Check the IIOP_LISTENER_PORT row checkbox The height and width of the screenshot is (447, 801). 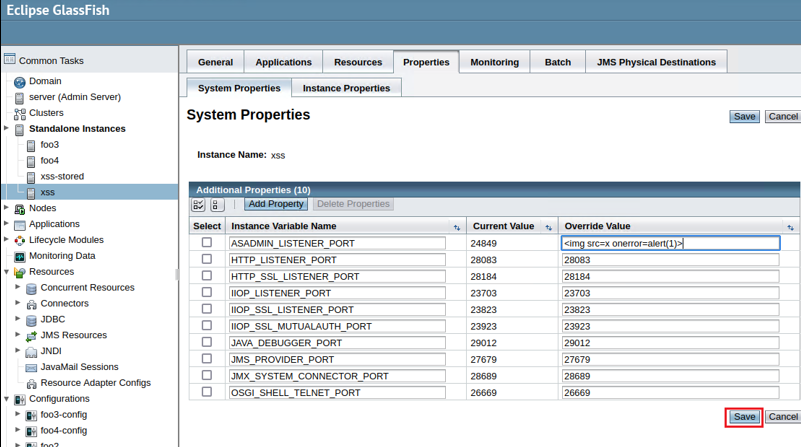(206, 292)
